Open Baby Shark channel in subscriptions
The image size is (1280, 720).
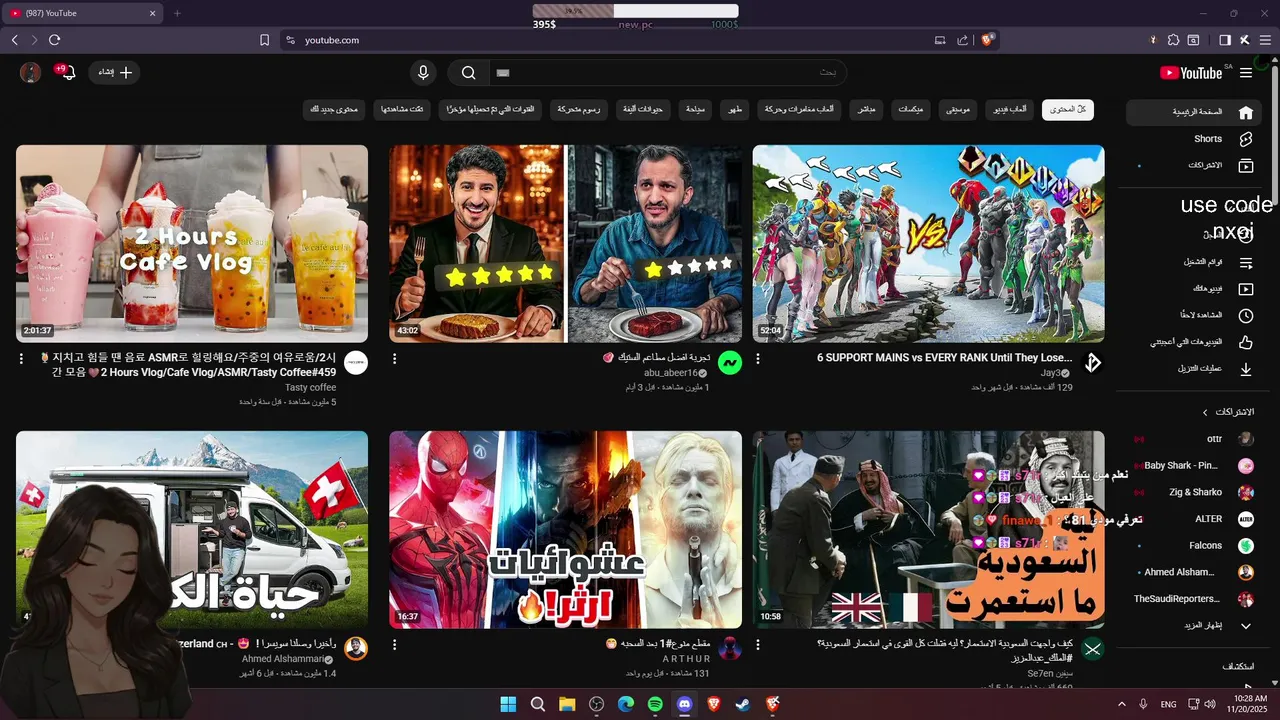click(x=1195, y=466)
